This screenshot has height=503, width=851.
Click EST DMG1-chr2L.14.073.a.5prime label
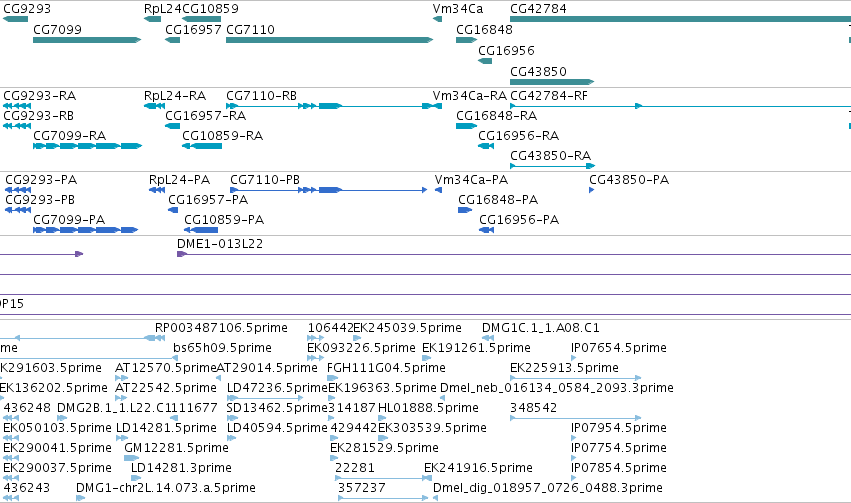point(166,488)
